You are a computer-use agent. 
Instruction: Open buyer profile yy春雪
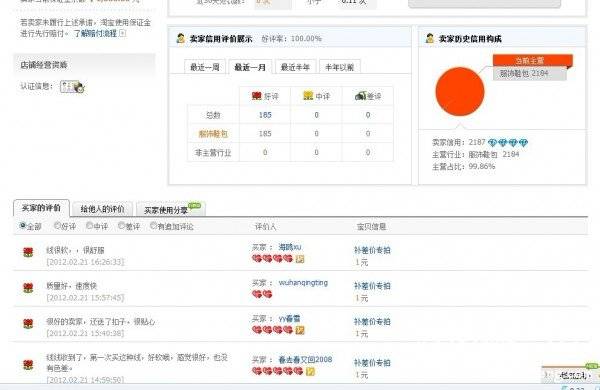pyautogui.click(x=289, y=318)
